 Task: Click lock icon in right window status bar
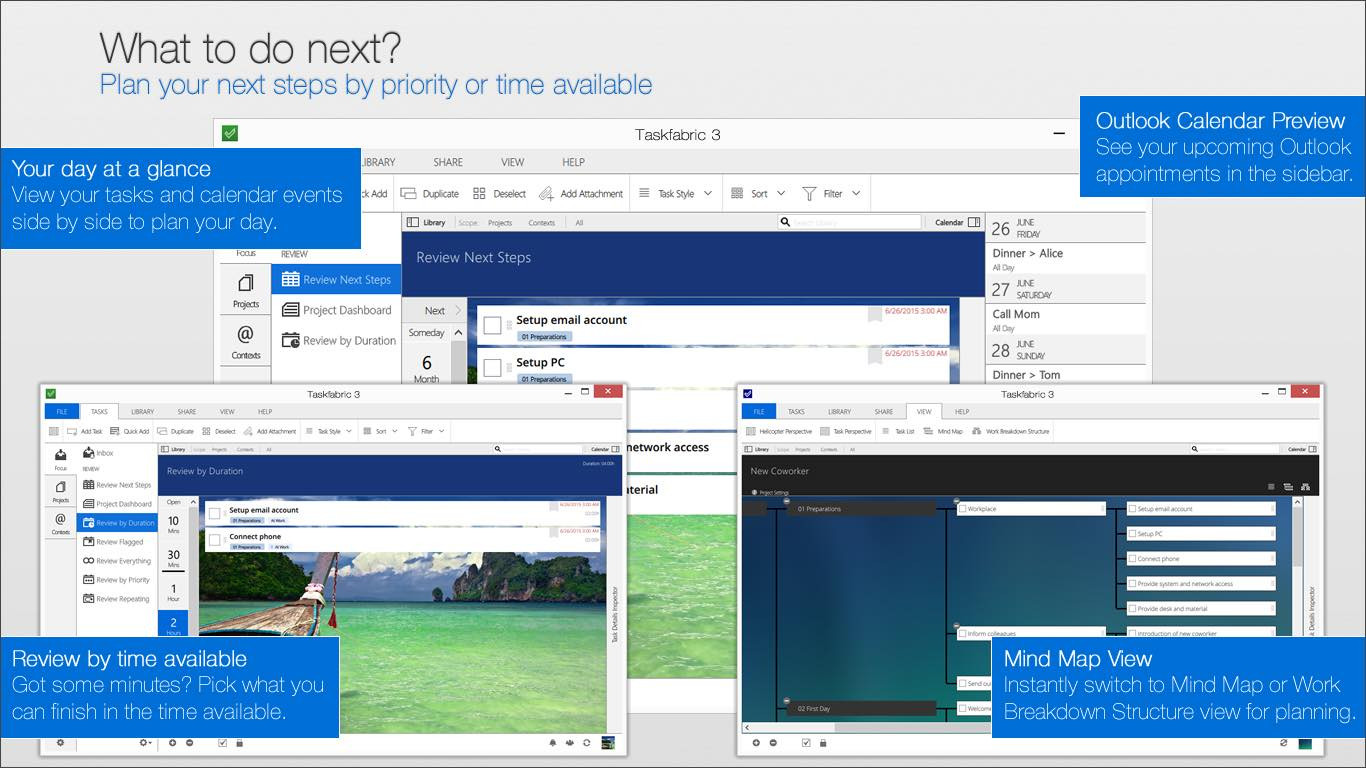[823, 743]
